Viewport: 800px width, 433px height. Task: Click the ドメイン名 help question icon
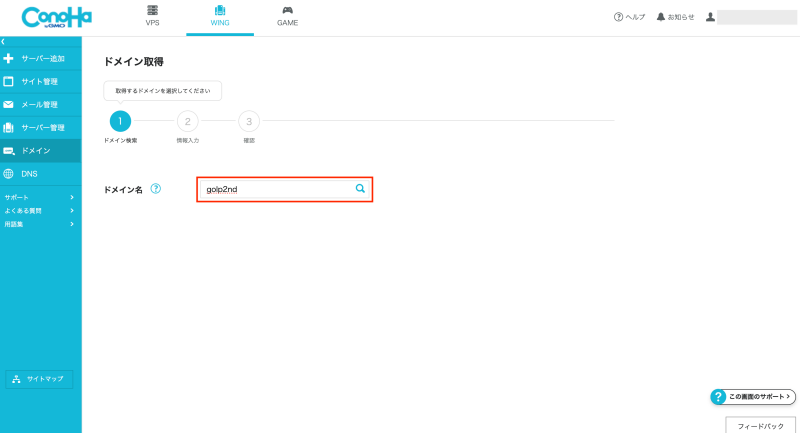click(156, 188)
